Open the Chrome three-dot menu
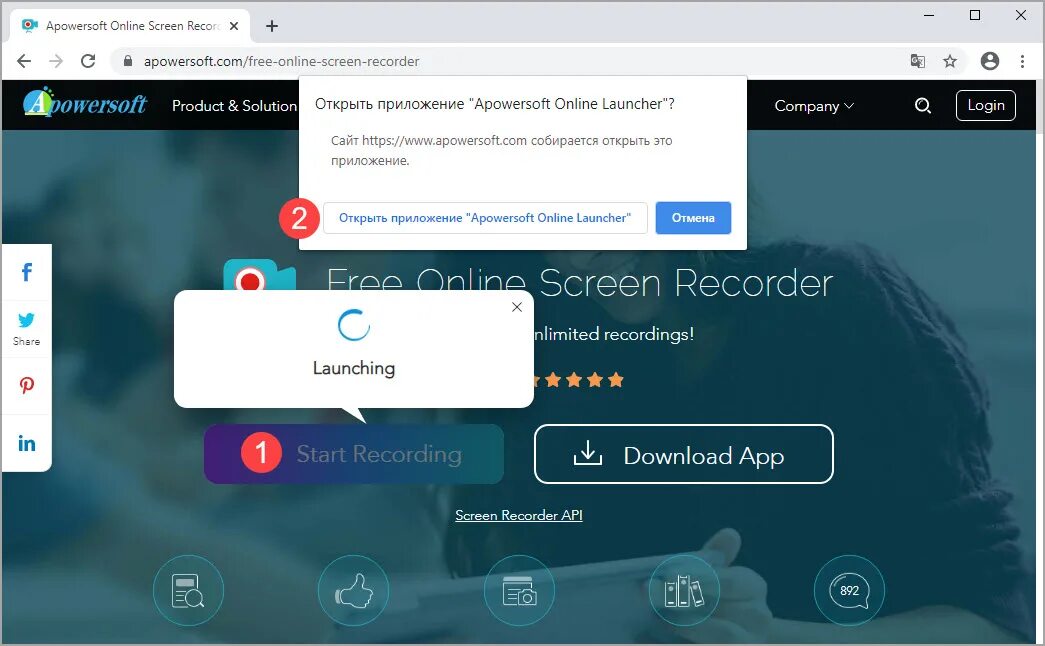This screenshot has height=646, width=1045. tap(1022, 61)
